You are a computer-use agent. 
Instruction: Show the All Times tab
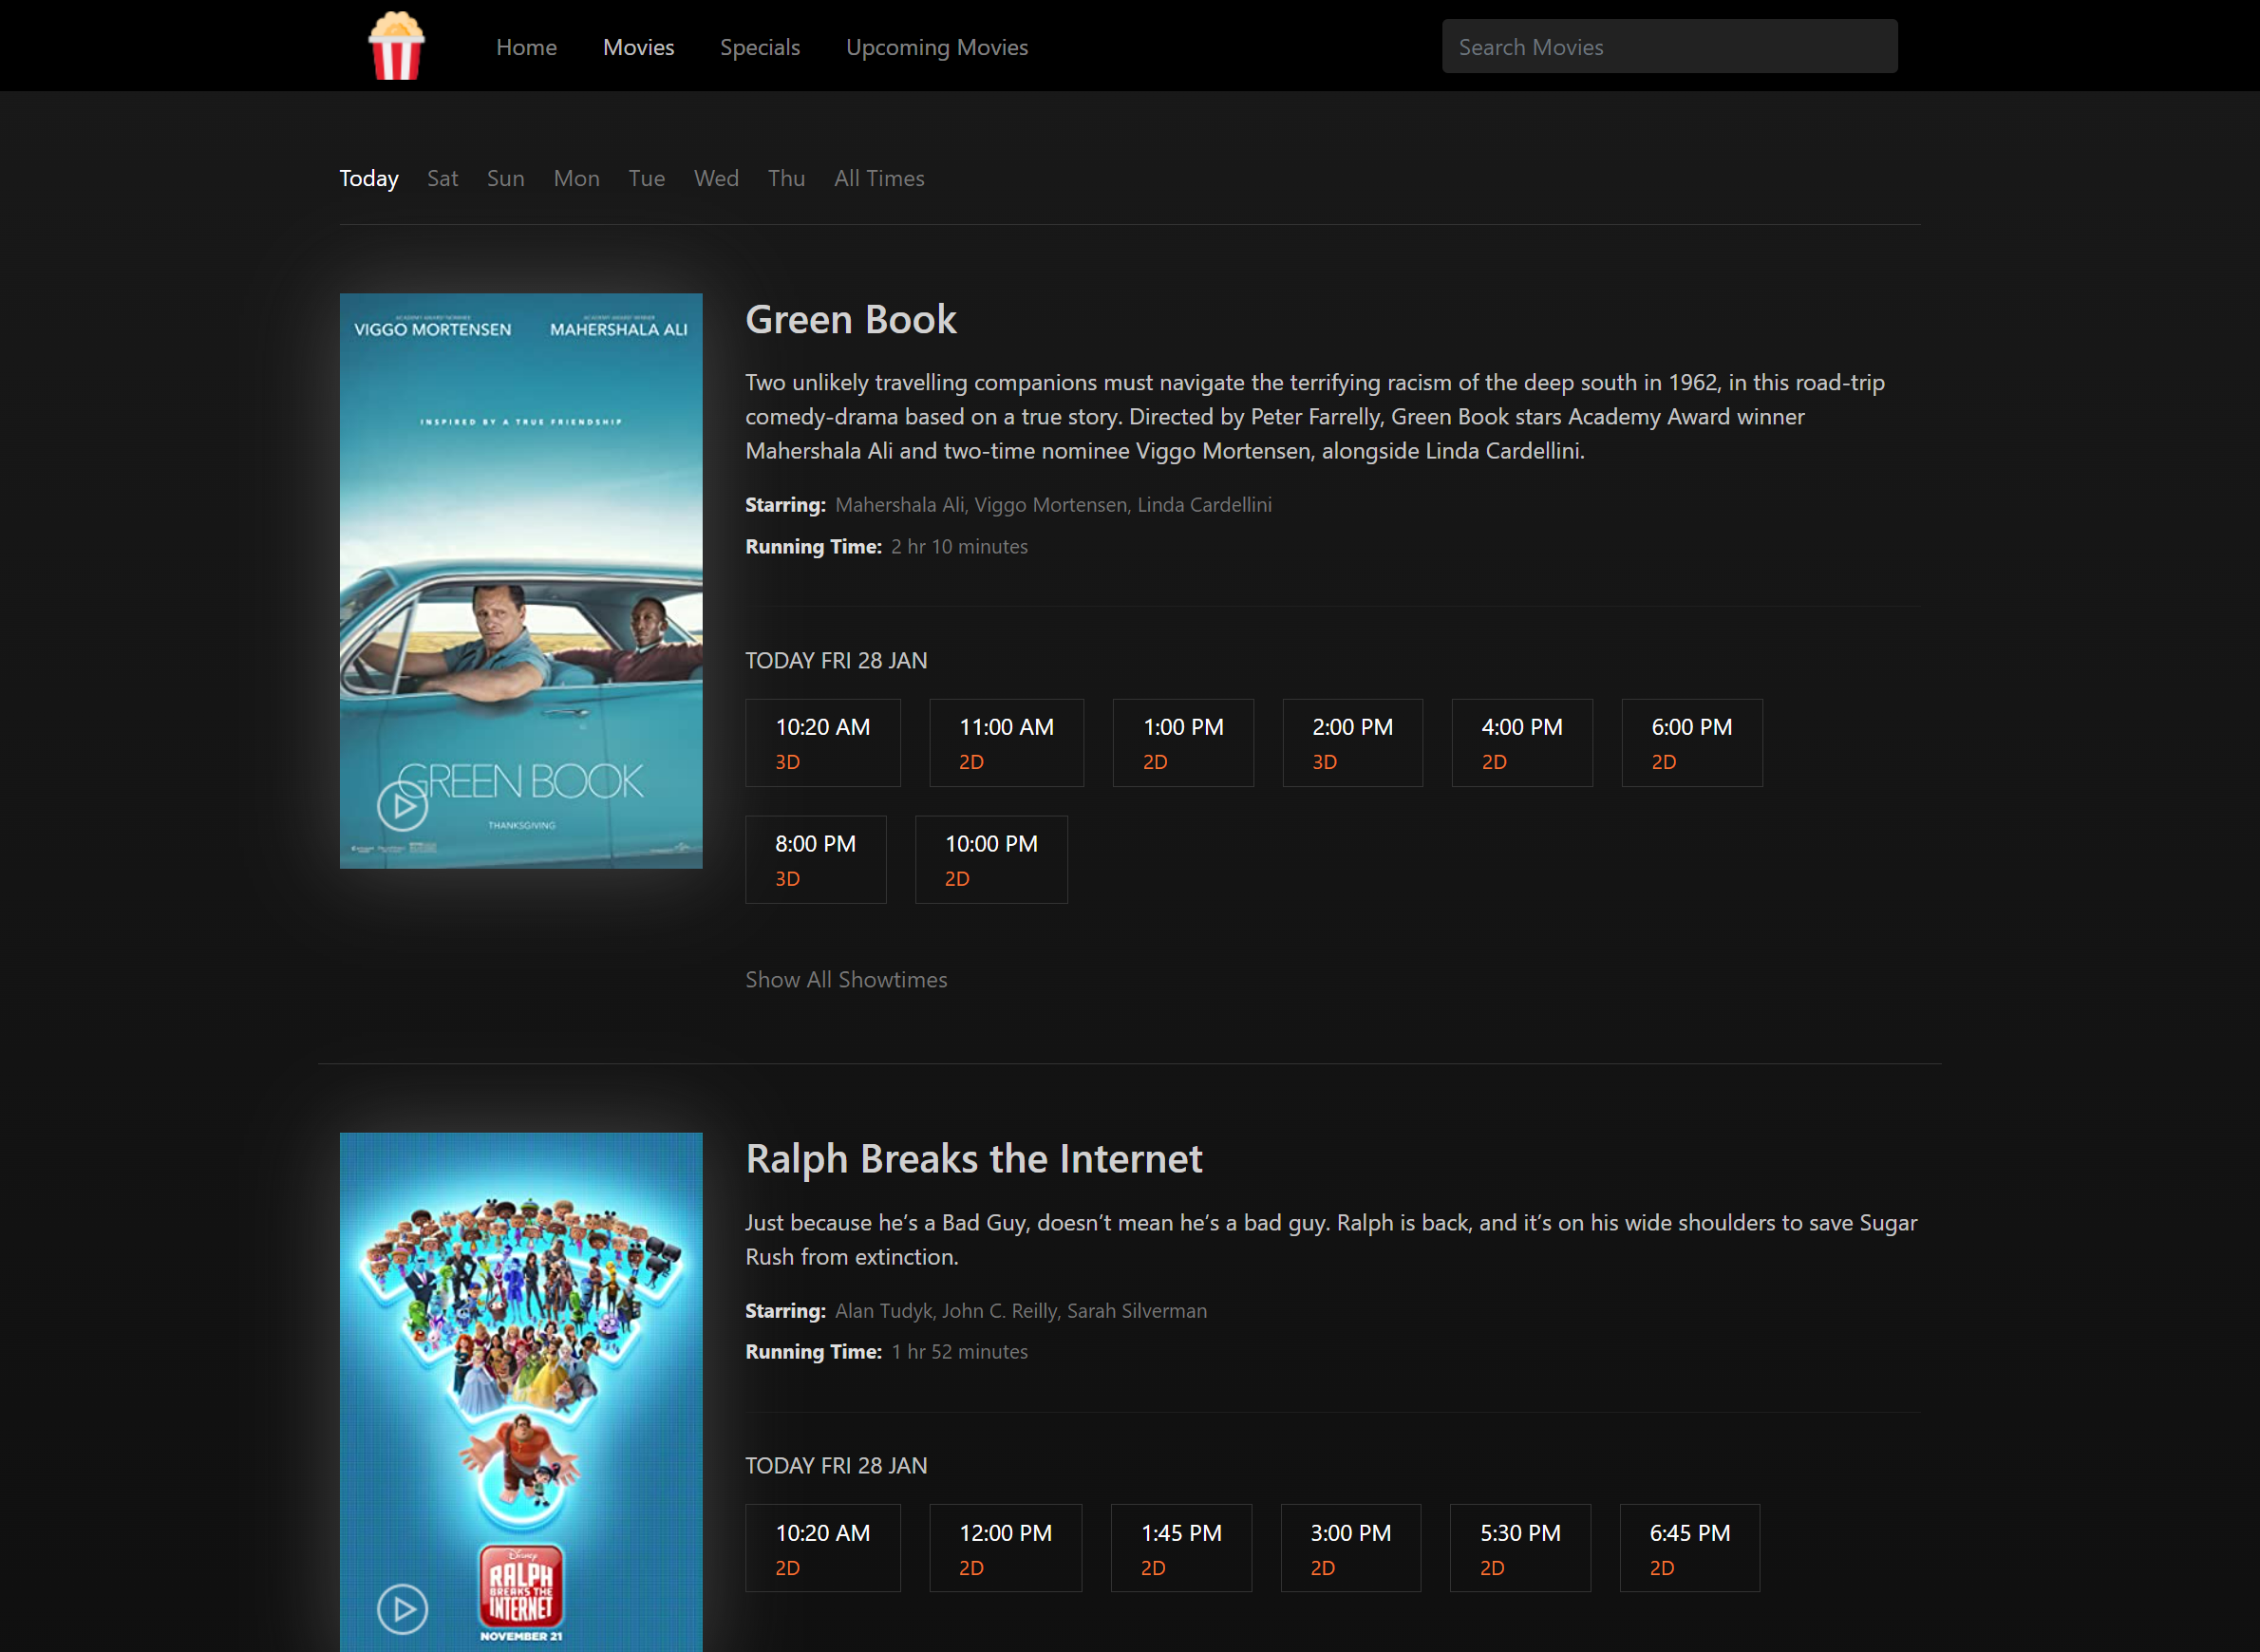(x=878, y=178)
